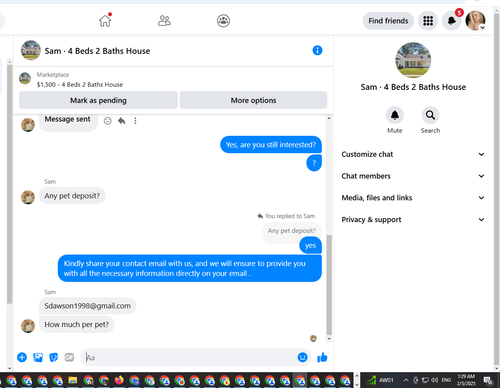Open the GIF picker icon
The image size is (500, 388).
tap(69, 357)
